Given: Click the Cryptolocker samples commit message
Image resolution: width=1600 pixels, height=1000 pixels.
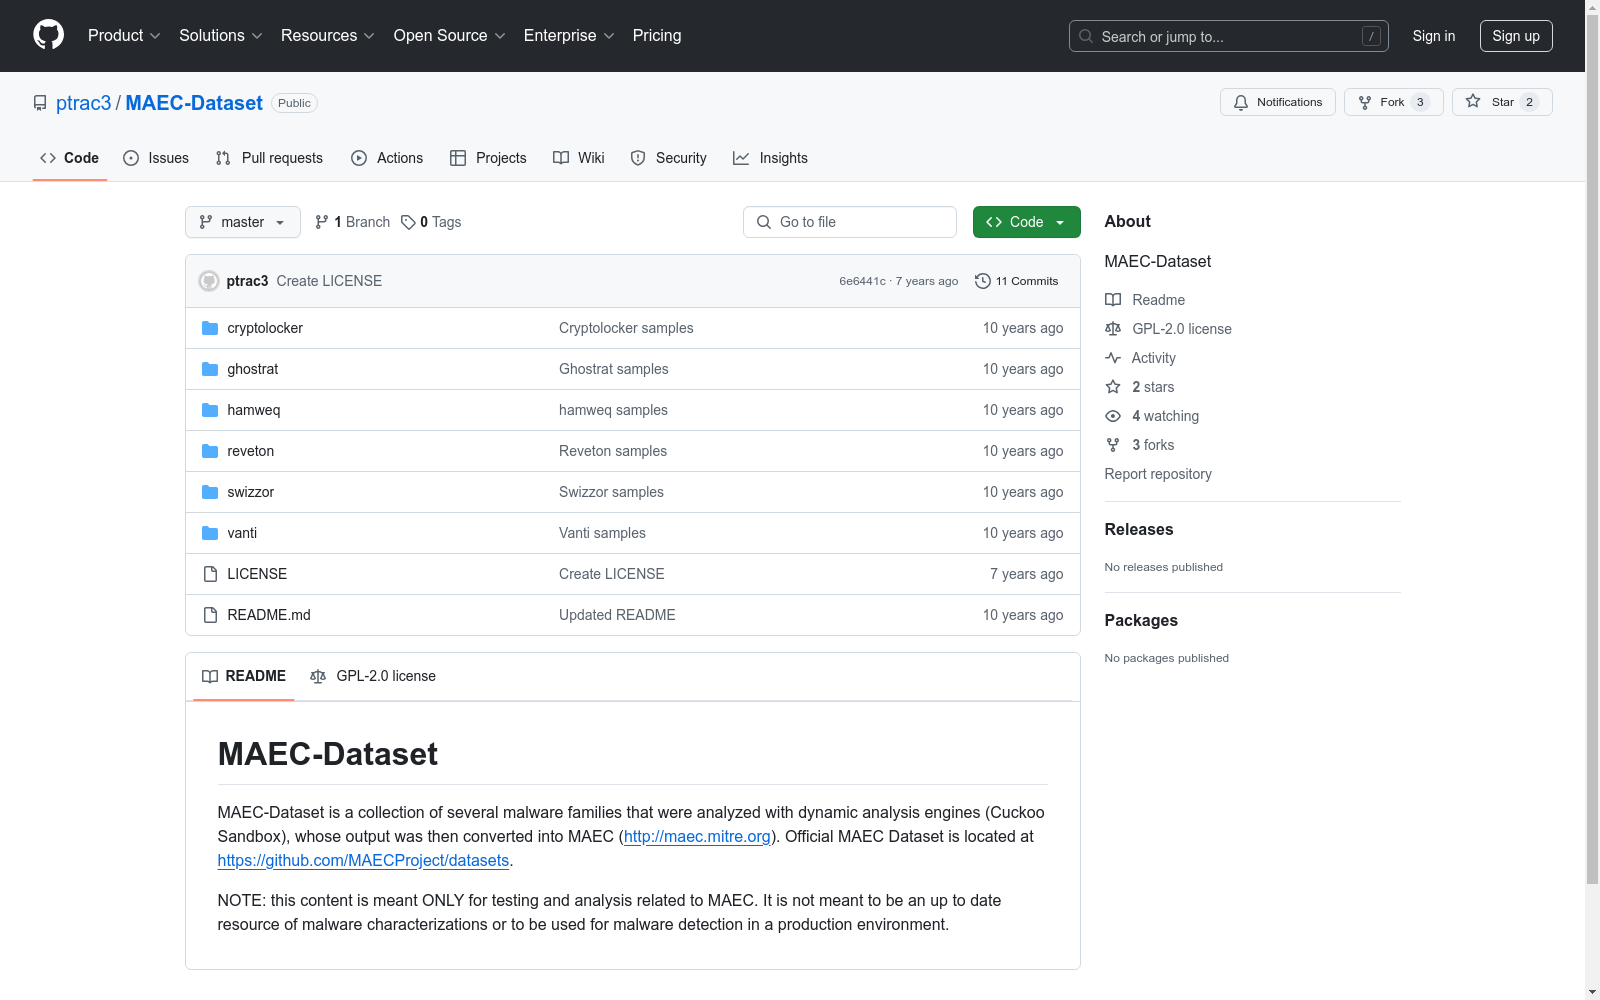Looking at the screenshot, I should tap(626, 328).
